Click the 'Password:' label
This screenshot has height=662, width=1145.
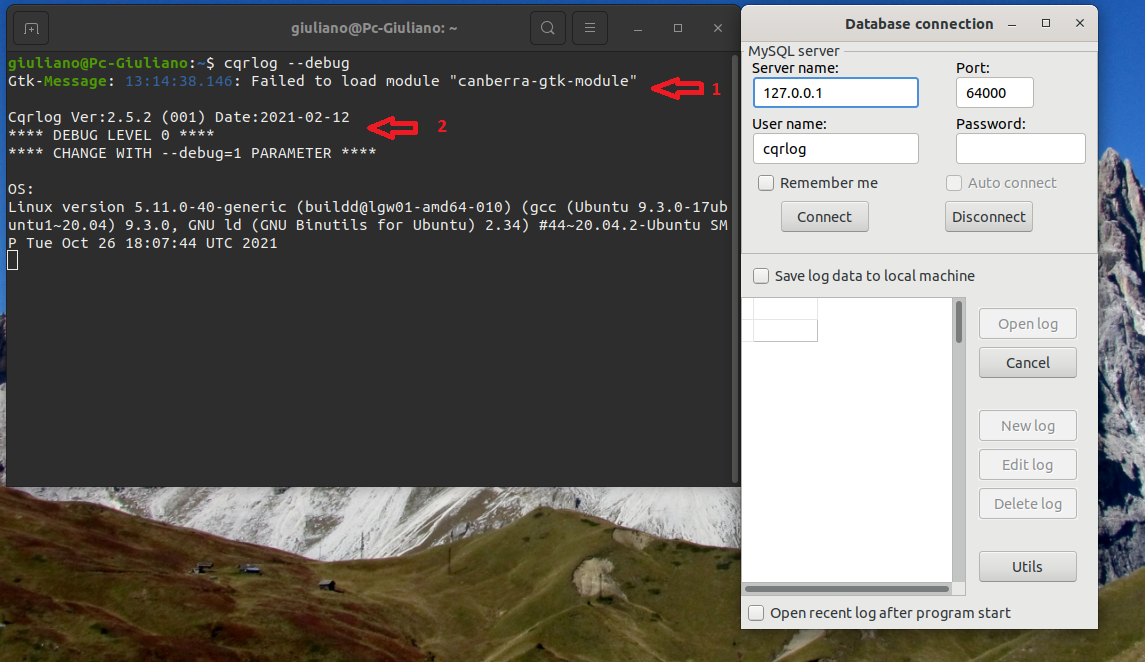990,124
